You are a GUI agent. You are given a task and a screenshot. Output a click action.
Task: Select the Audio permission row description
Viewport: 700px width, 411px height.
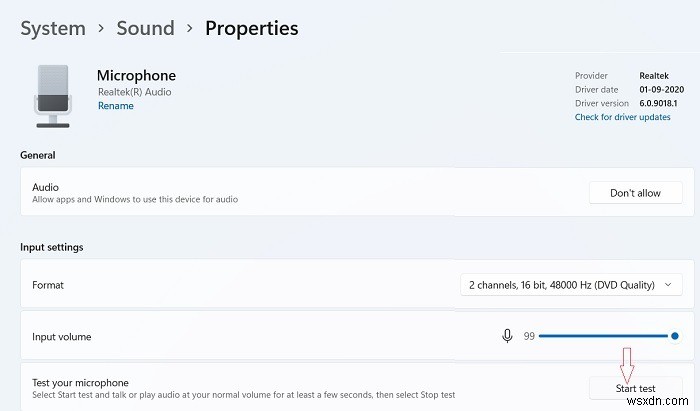(x=135, y=199)
